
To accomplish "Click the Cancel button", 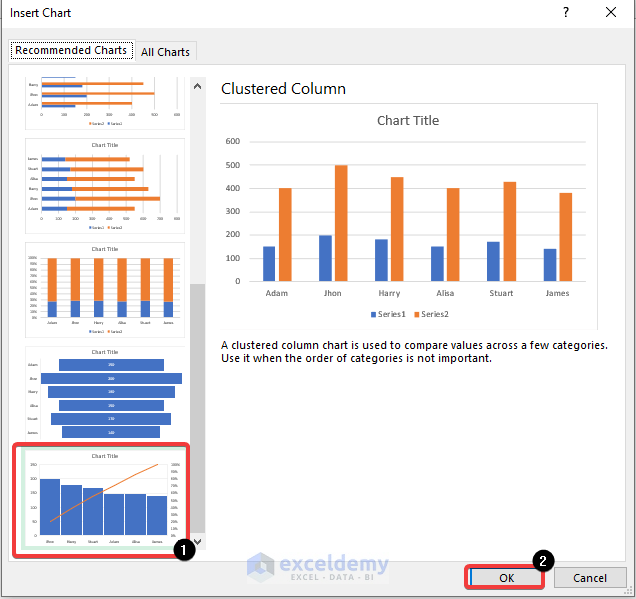I will click(590, 578).
